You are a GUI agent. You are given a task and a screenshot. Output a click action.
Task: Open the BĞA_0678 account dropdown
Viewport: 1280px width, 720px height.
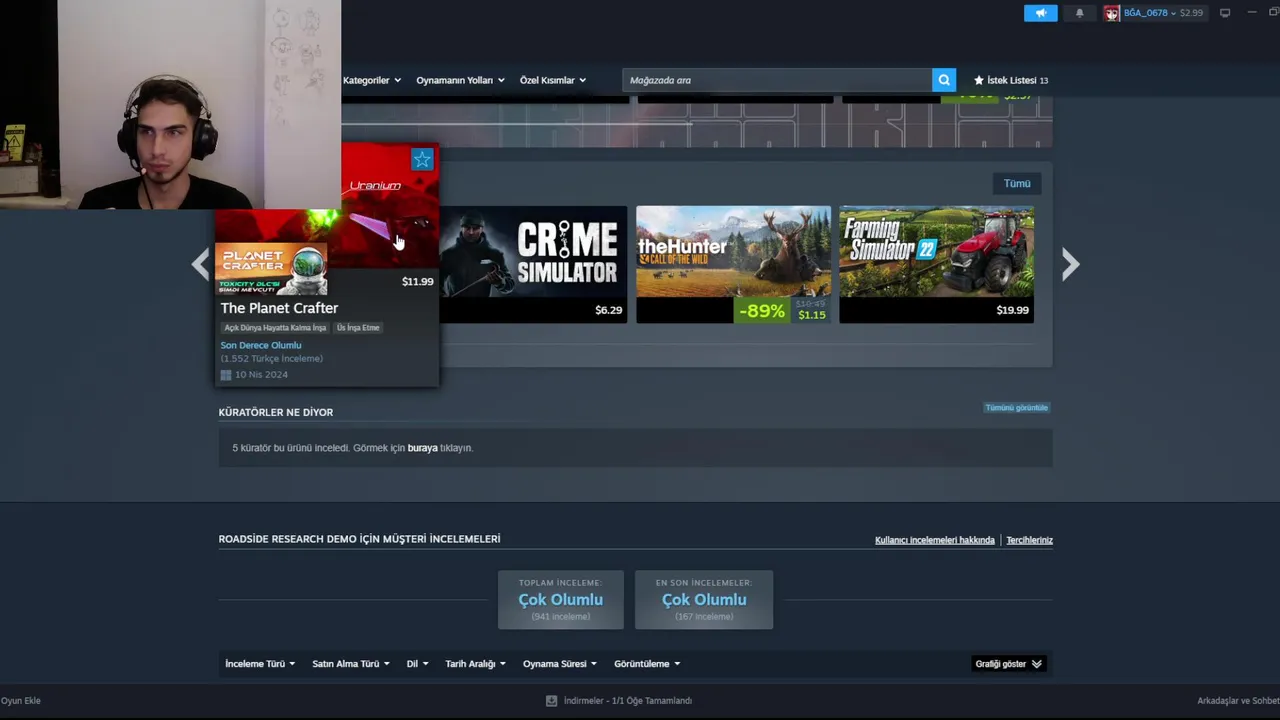tap(1149, 13)
